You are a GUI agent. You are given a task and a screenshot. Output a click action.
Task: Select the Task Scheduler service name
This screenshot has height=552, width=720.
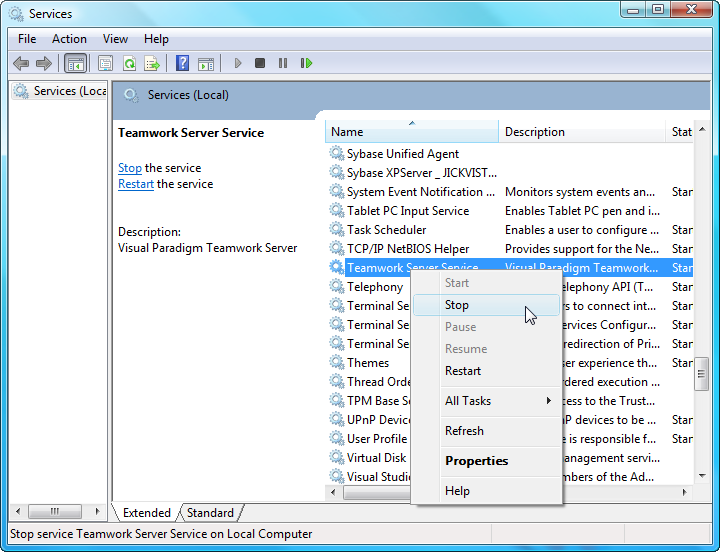point(386,230)
